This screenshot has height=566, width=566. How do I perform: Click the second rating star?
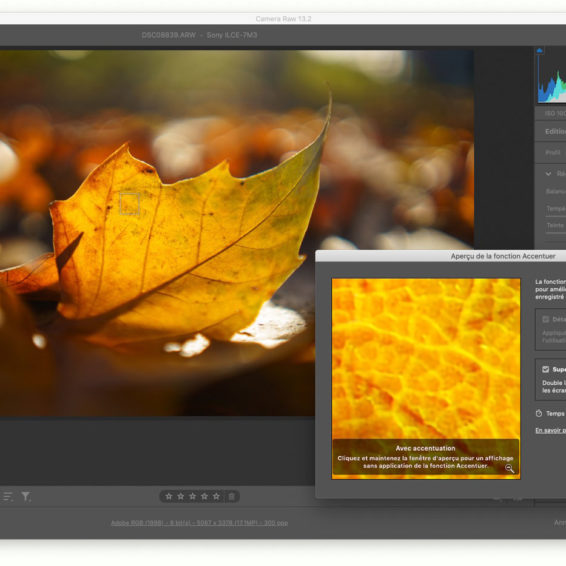pyautogui.click(x=180, y=496)
